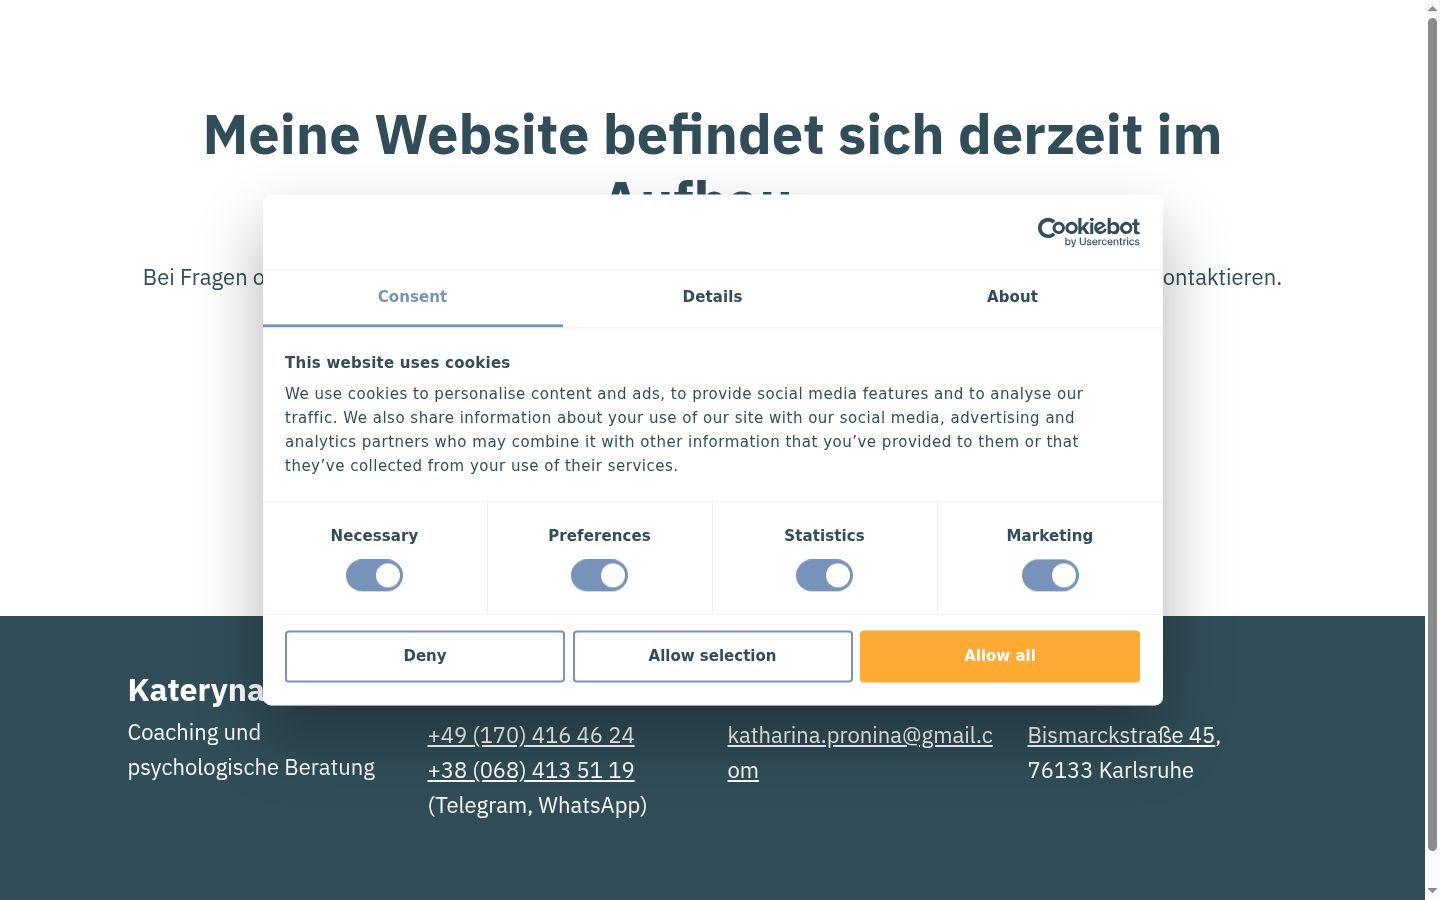Switch to the Details tab
Screen dimensions: 1440x900
pos(712,297)
